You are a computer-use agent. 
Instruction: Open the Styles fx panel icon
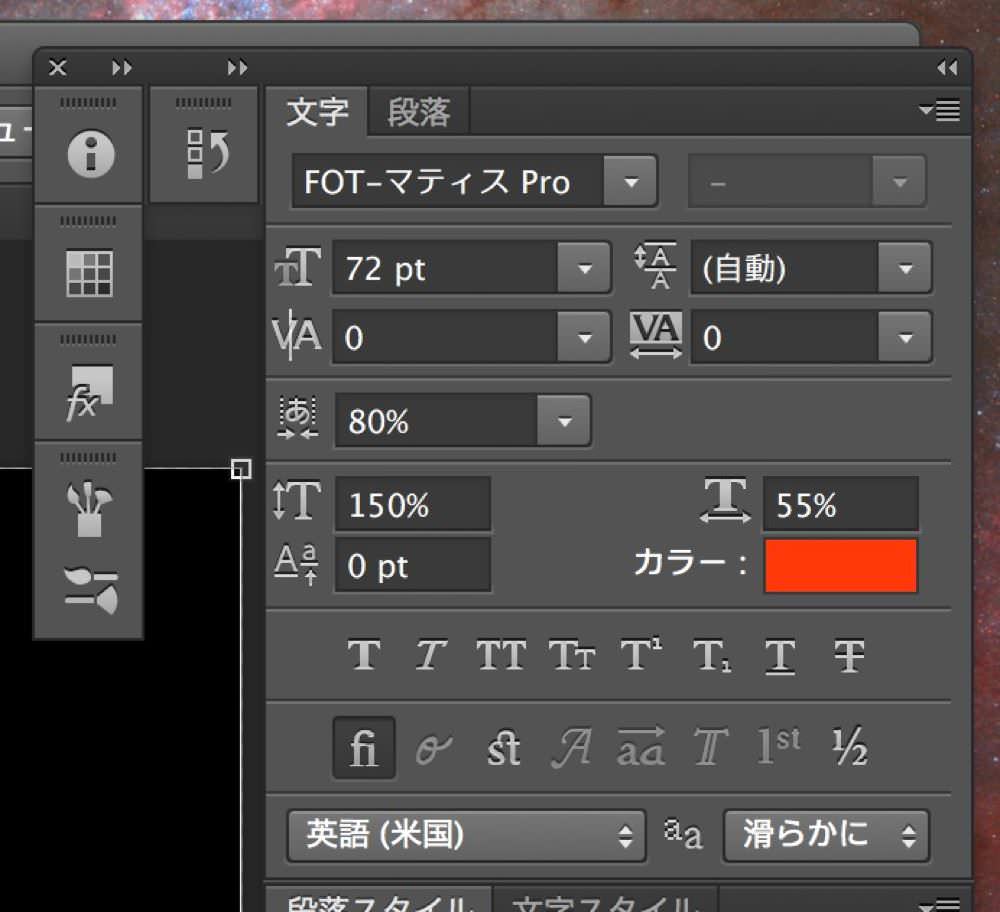coord(89,392)
